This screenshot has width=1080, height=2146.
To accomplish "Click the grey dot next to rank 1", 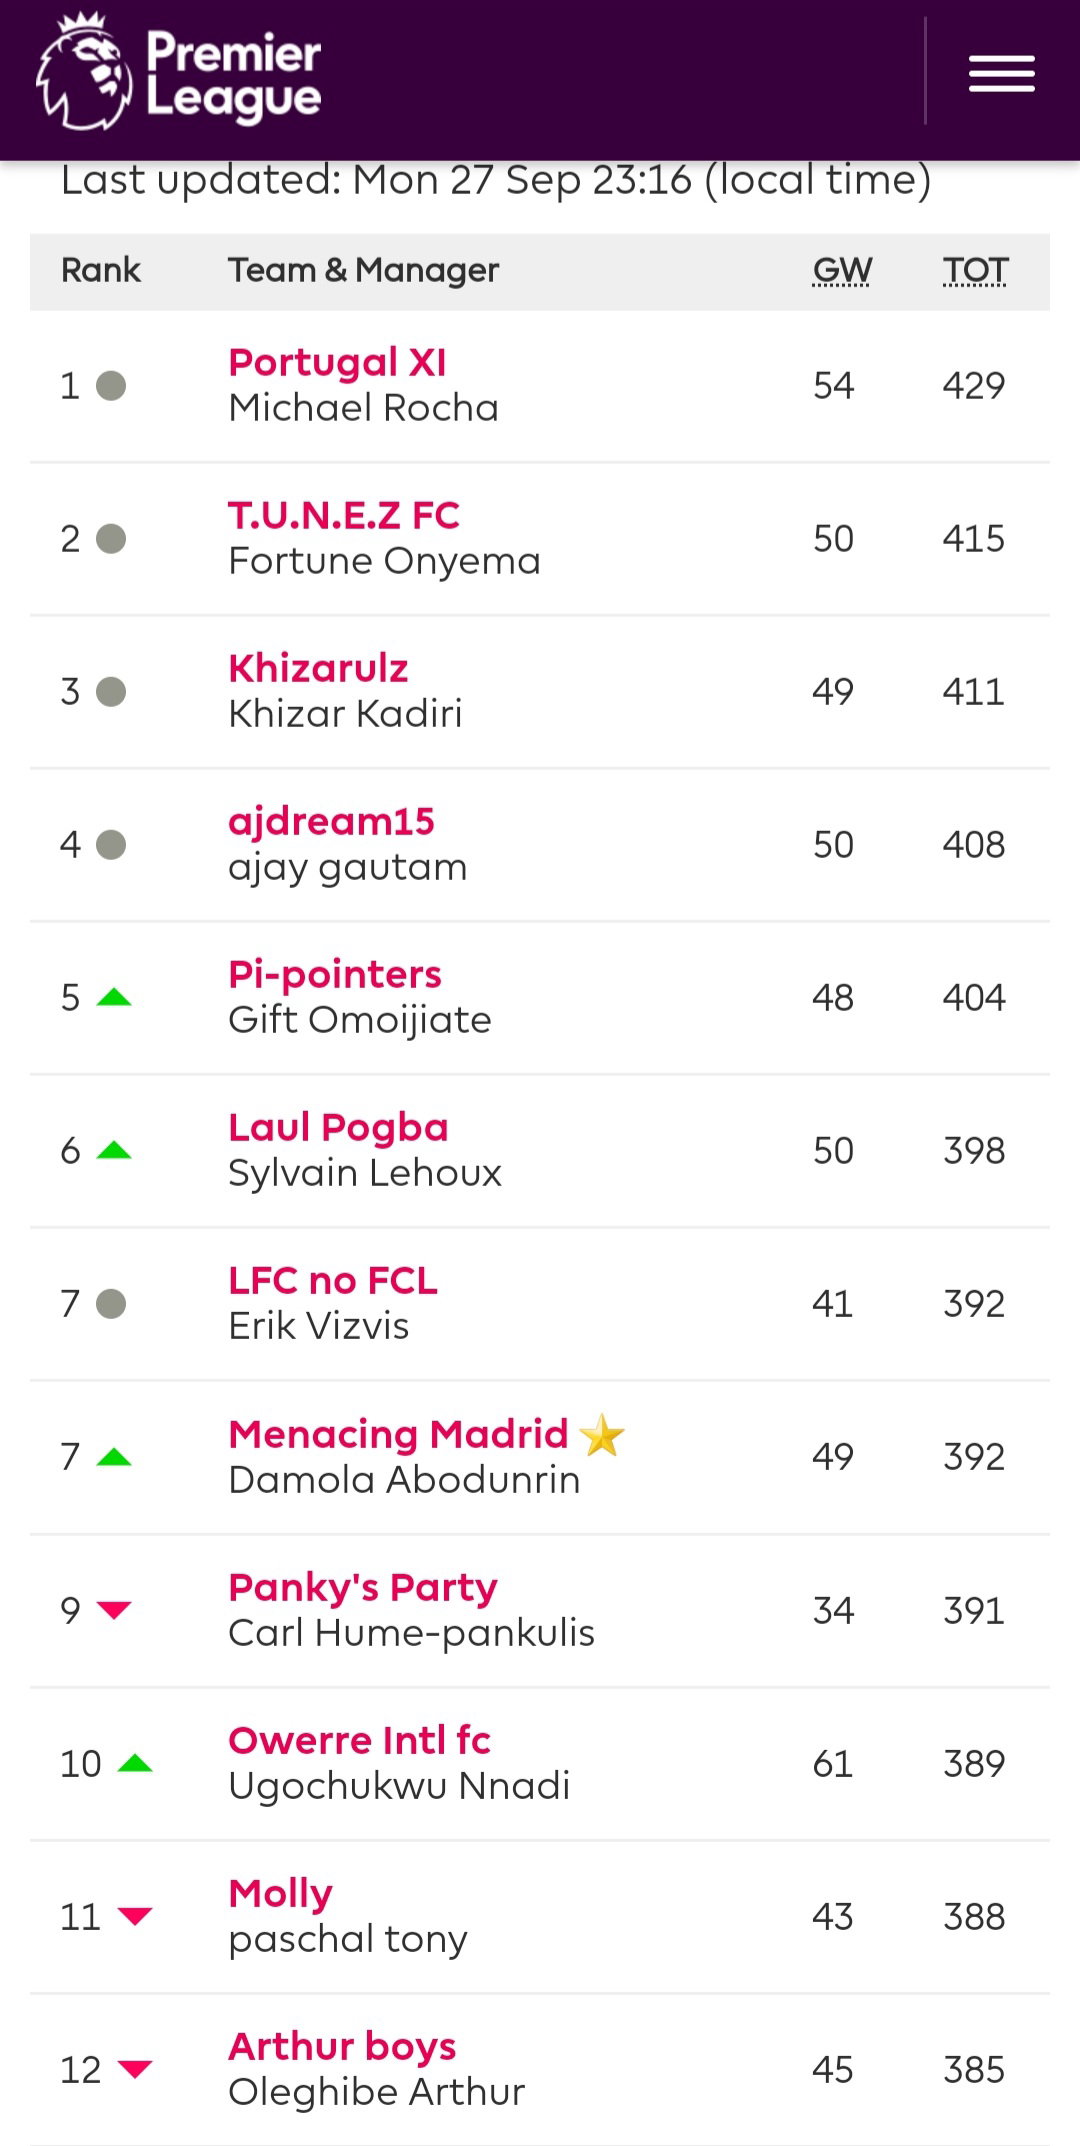I will pos(111,386).
